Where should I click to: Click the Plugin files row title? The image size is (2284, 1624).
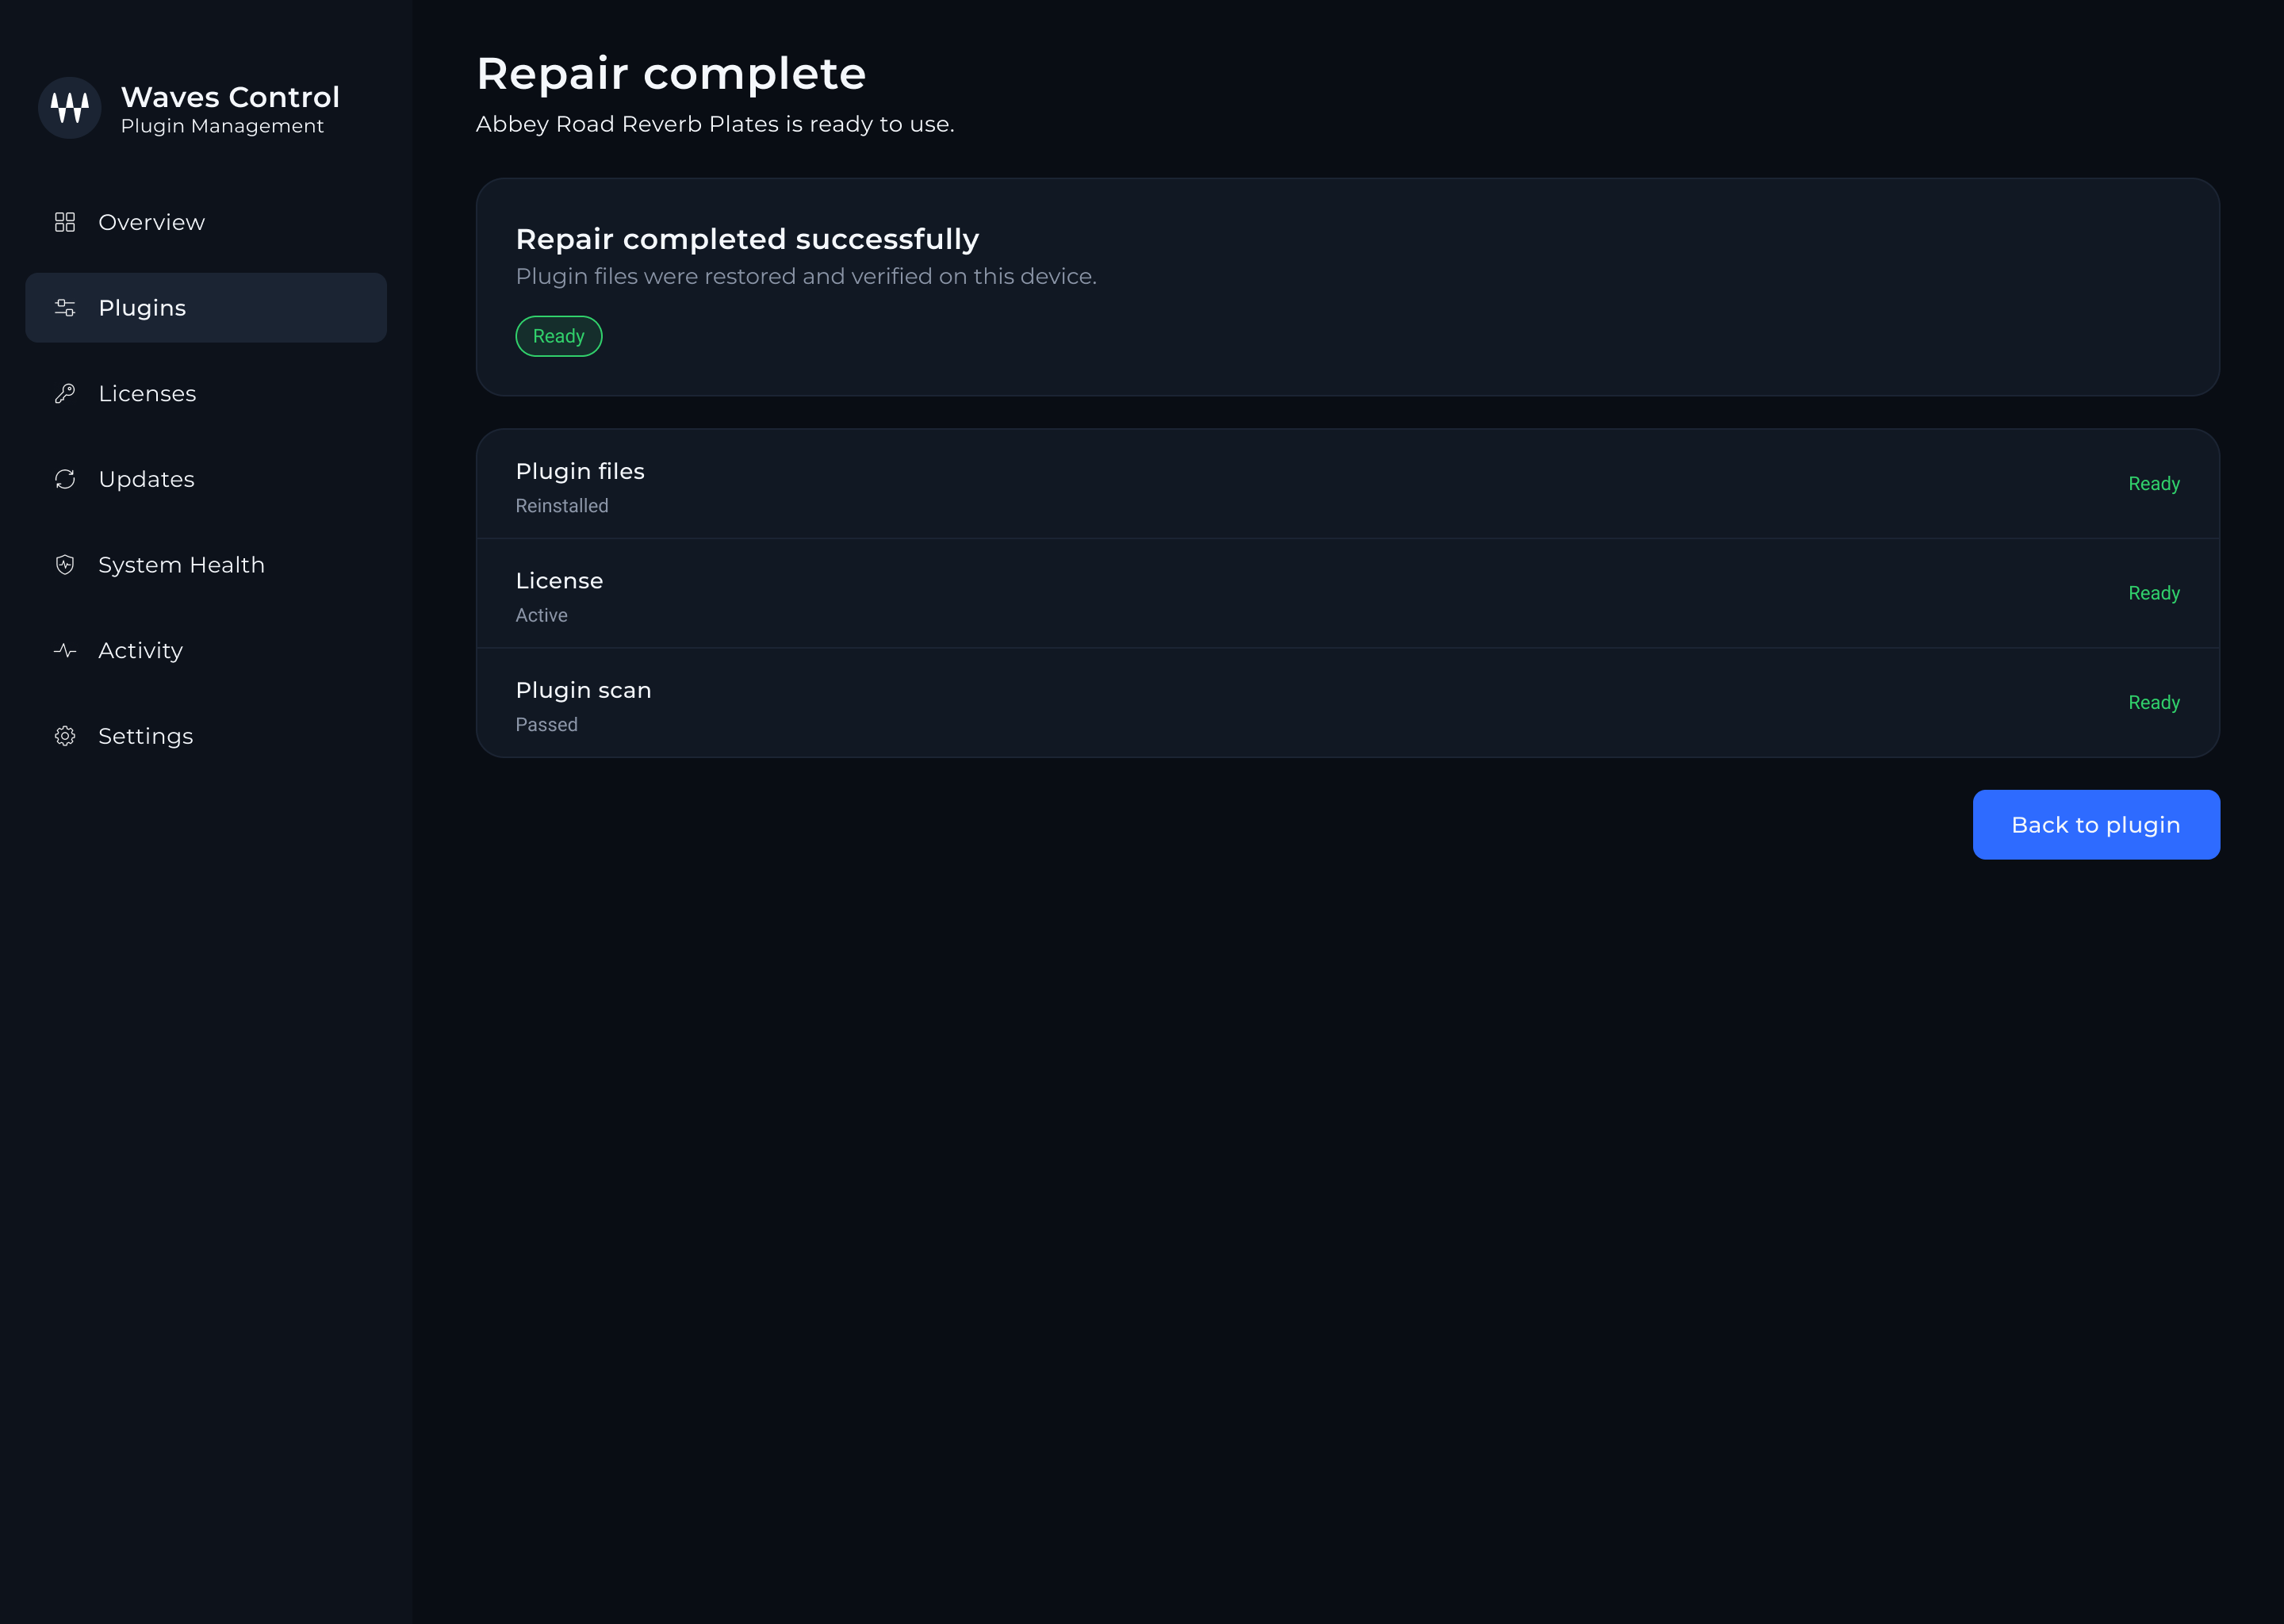click(x=580, y=471)
